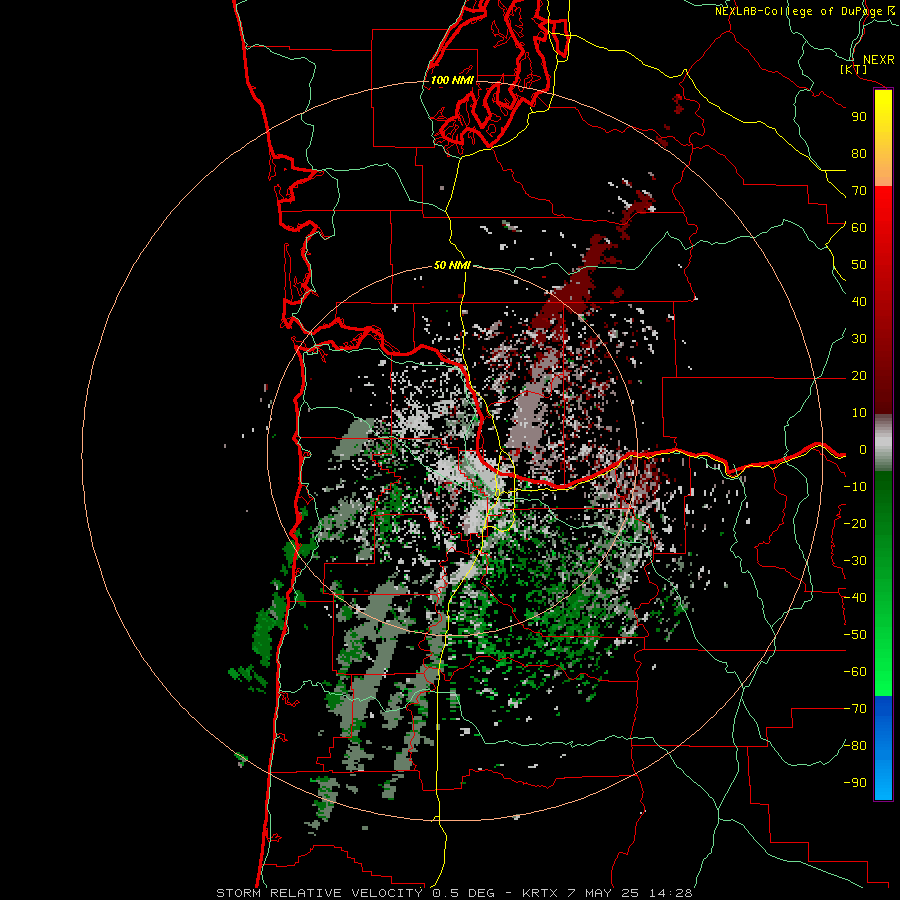Click the 20 value on the velocity scale
The image size is (900, 900).
pyautogui.click(x=859, y=375)
